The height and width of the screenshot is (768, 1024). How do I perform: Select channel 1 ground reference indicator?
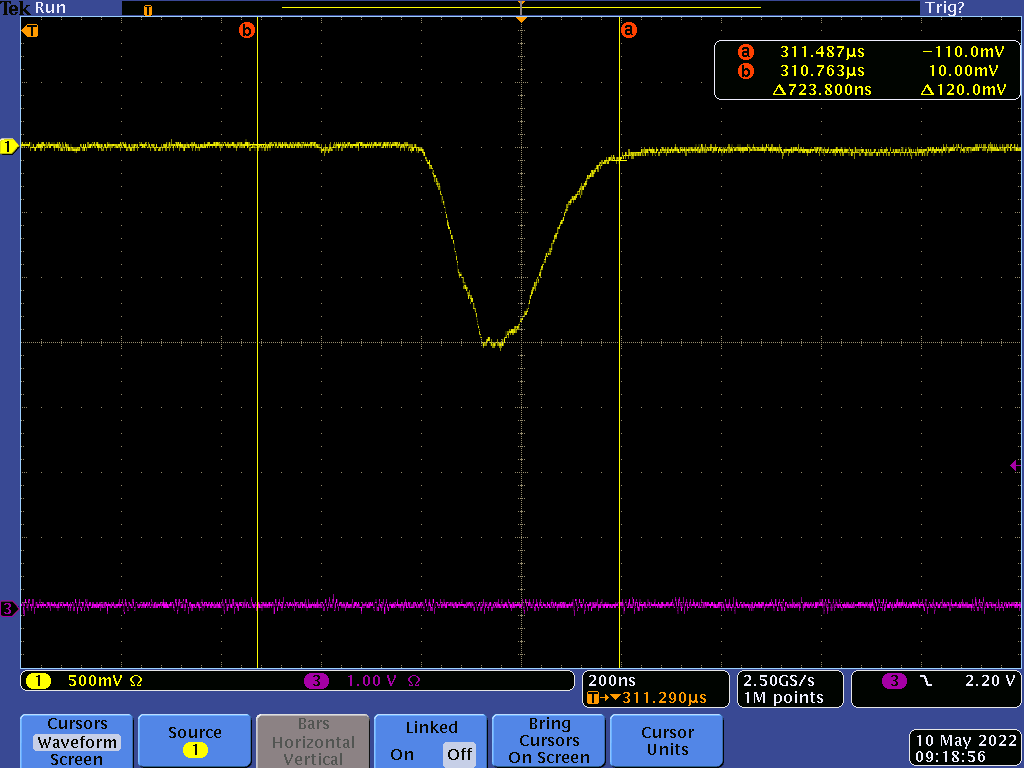coord(9,147)
